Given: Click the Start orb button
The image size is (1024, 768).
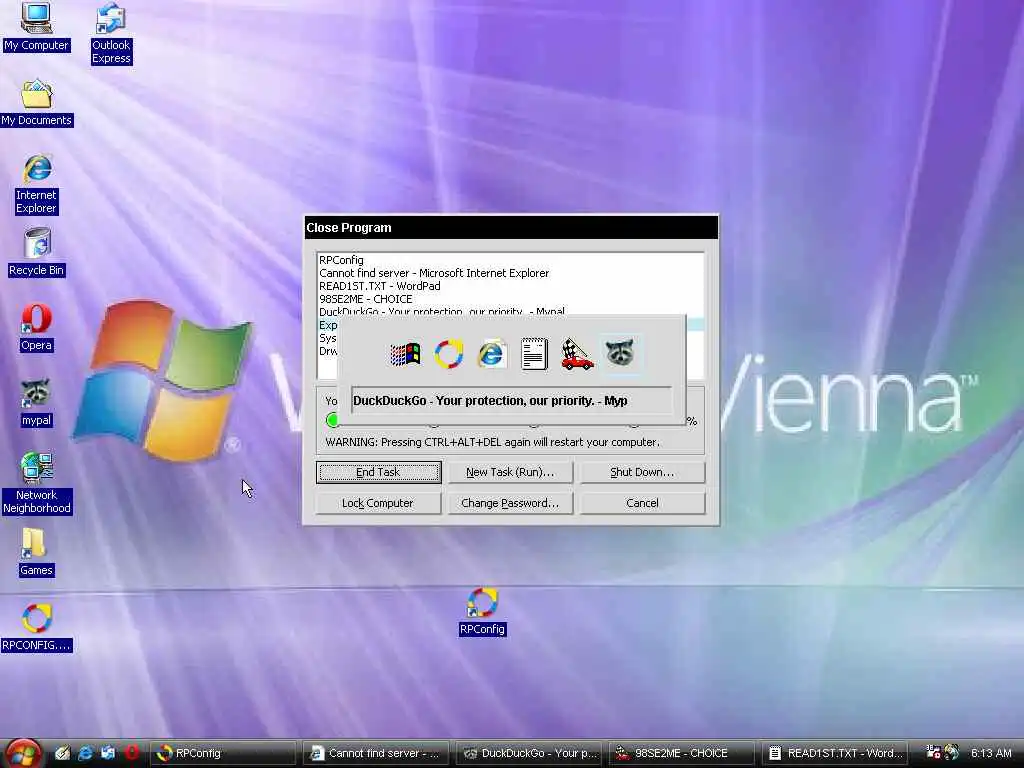Looking at the screenshot, I should pos(22,753).
